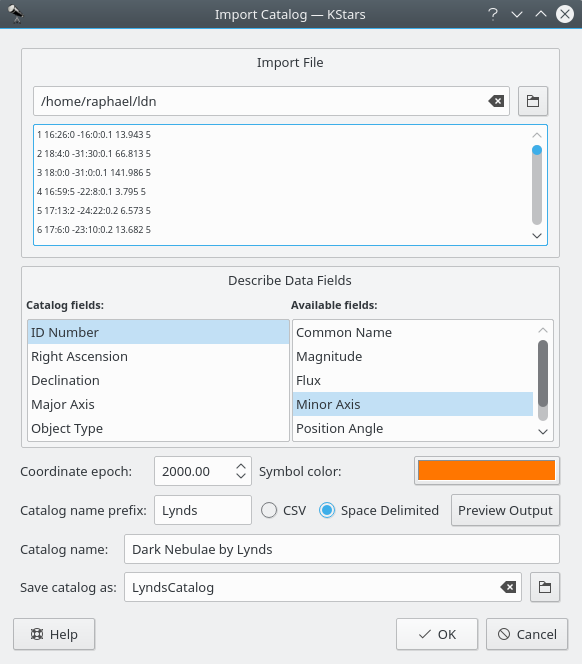Open the orange symbol color picker
This screenshot has height=664, width=582.
pyautogui.click(x=487, y=470)
